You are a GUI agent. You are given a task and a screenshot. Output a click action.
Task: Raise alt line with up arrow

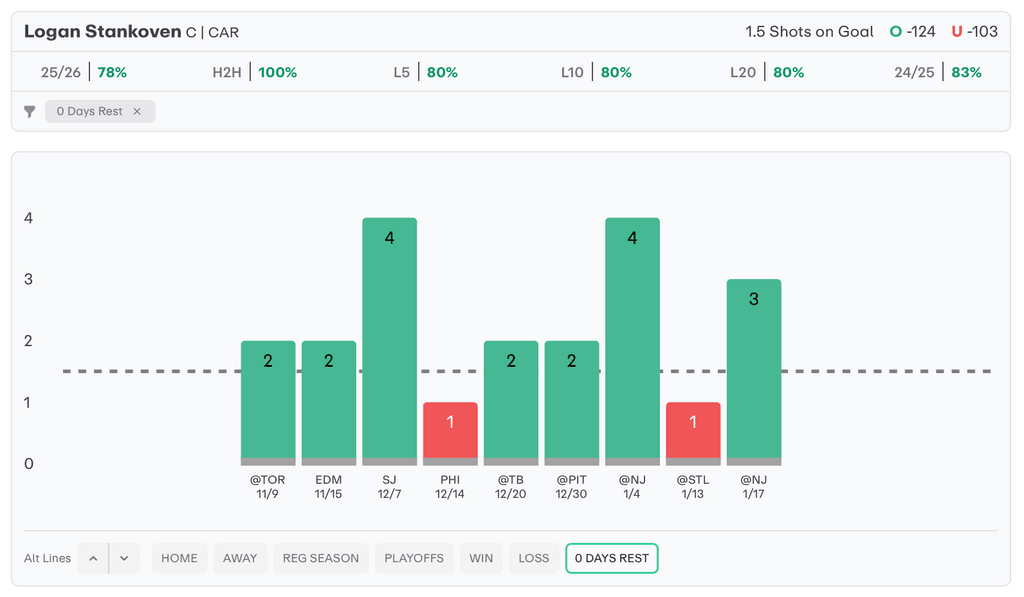tap(93, 558)
